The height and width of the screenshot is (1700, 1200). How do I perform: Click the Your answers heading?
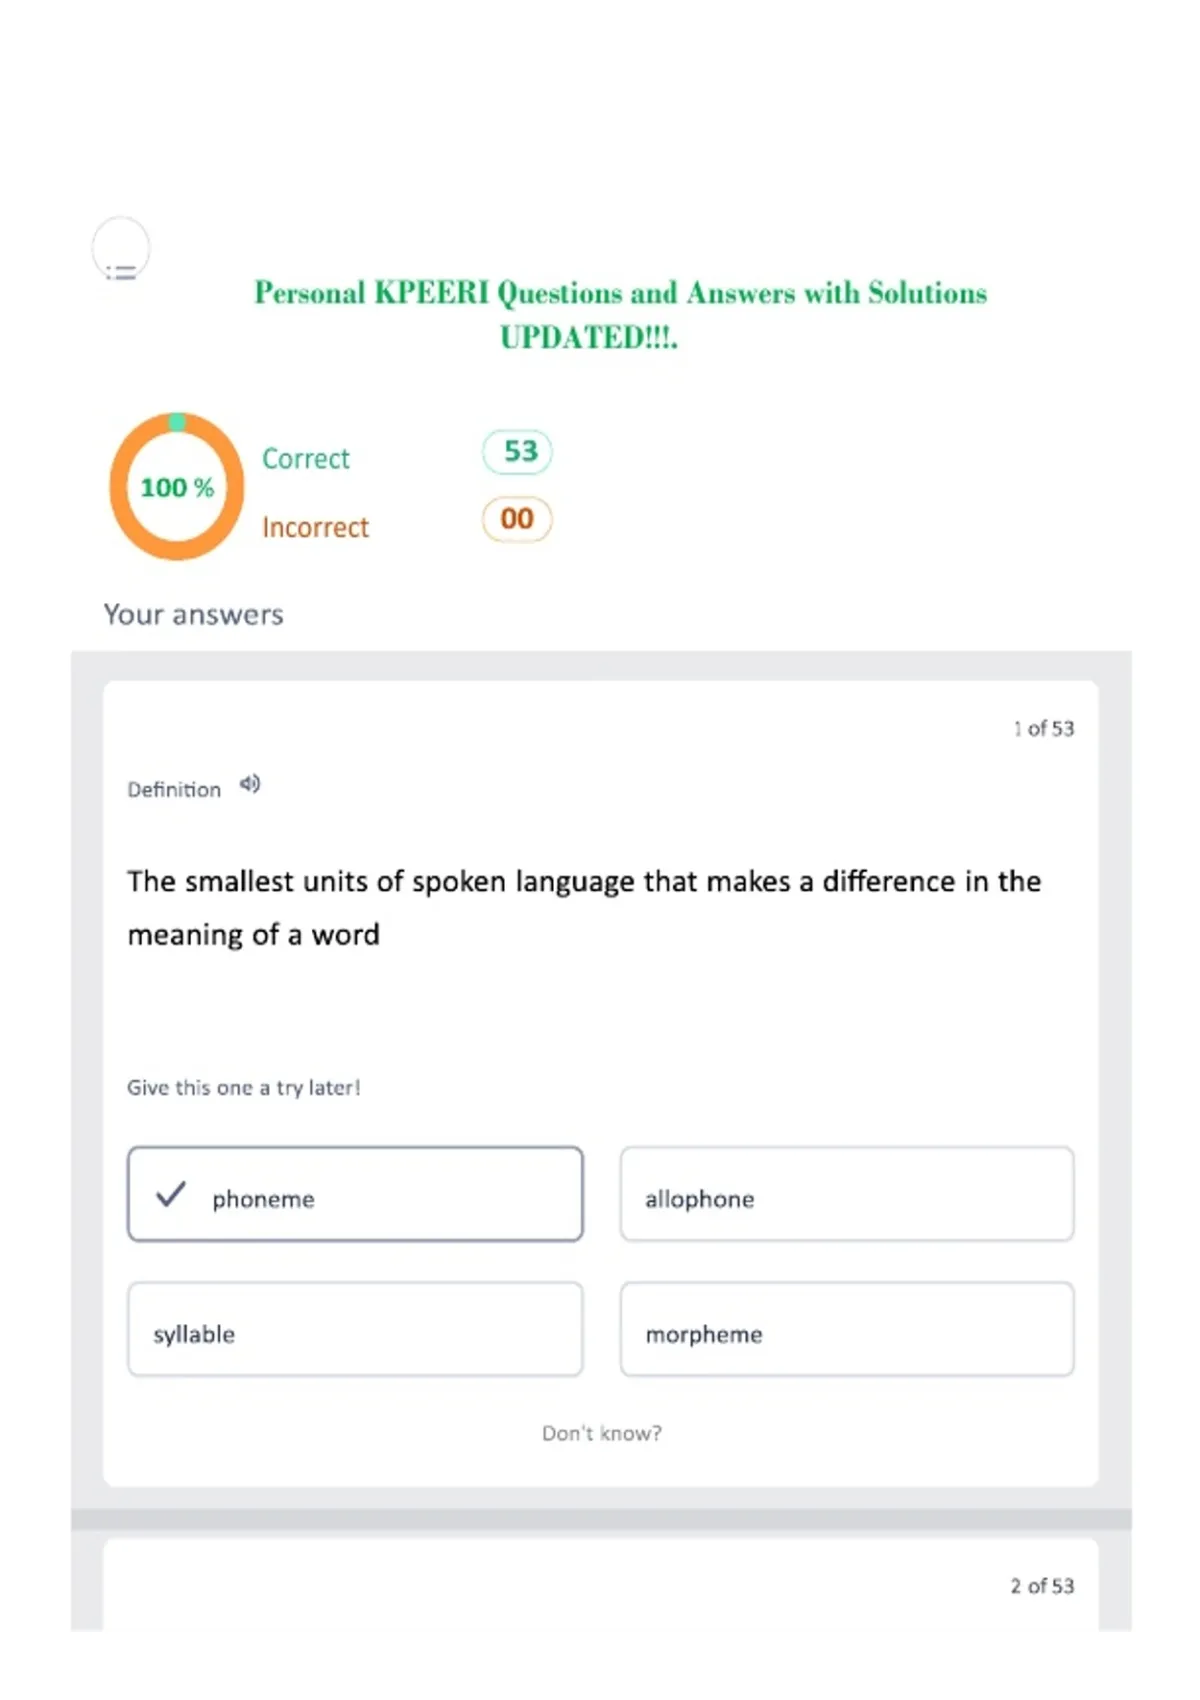[x=194, y=614]
